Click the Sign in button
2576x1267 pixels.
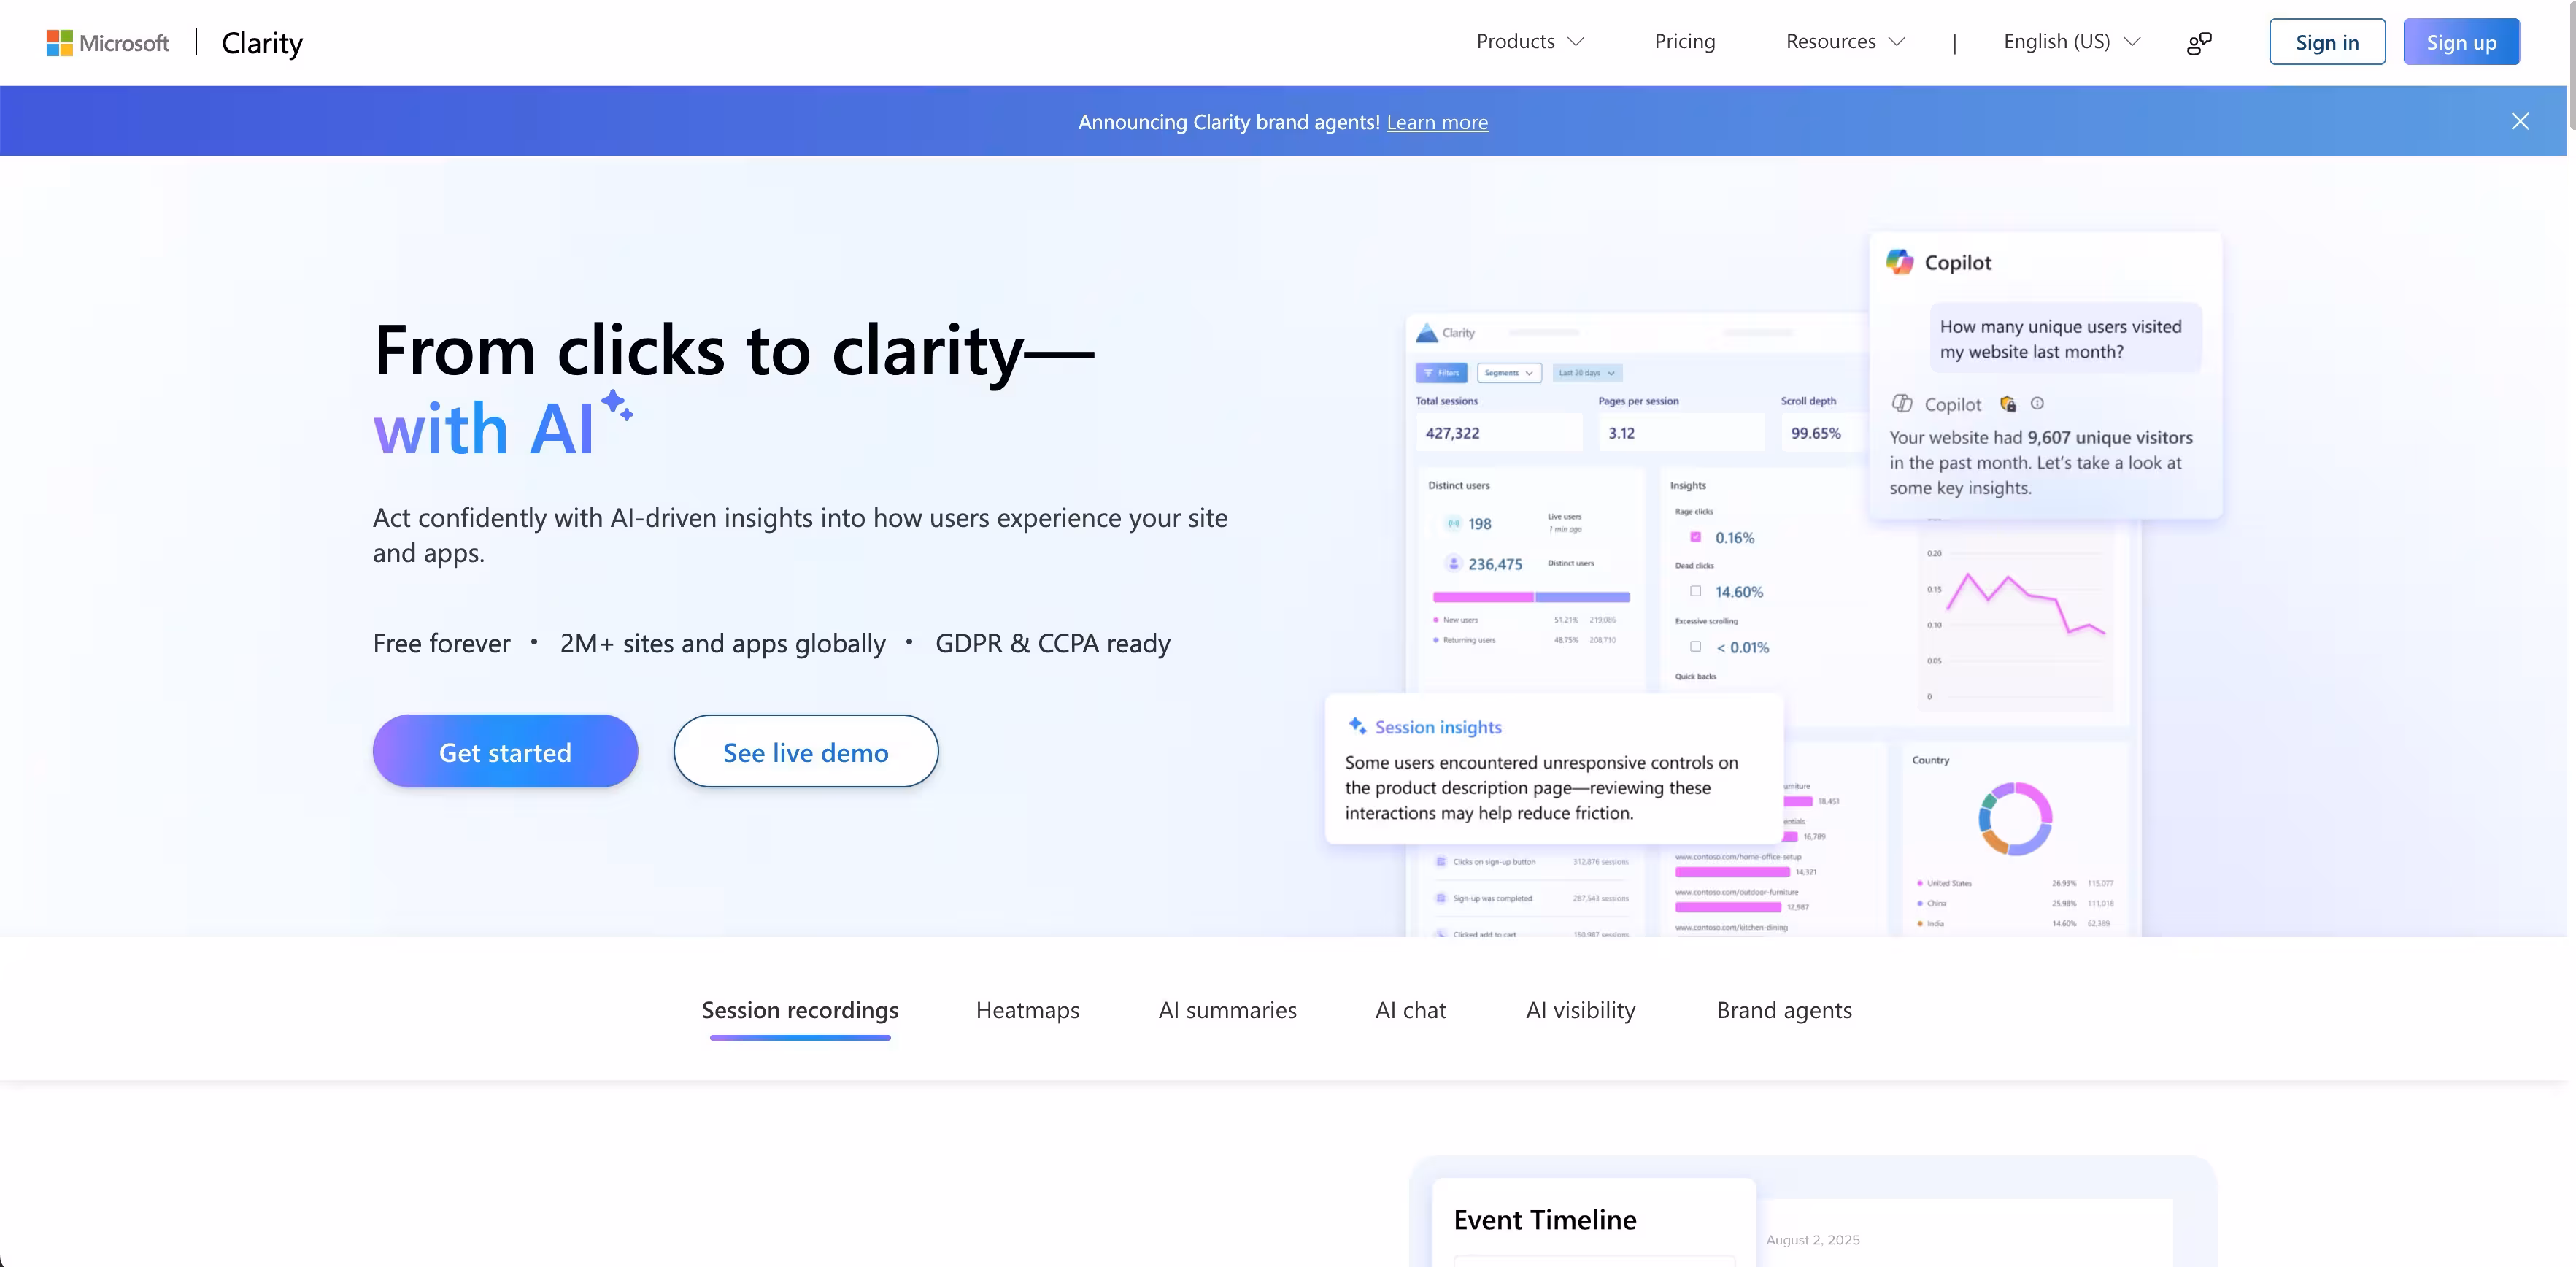coord(2327,42)
